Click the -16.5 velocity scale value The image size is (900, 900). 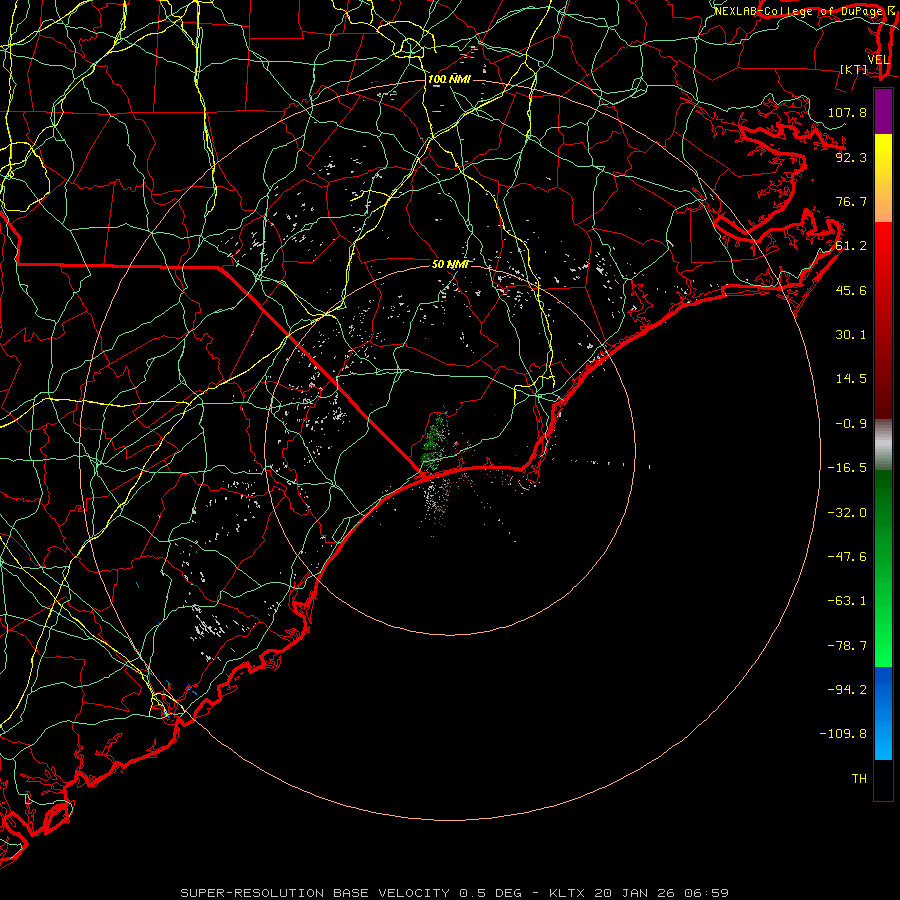(x=847, y=468)
